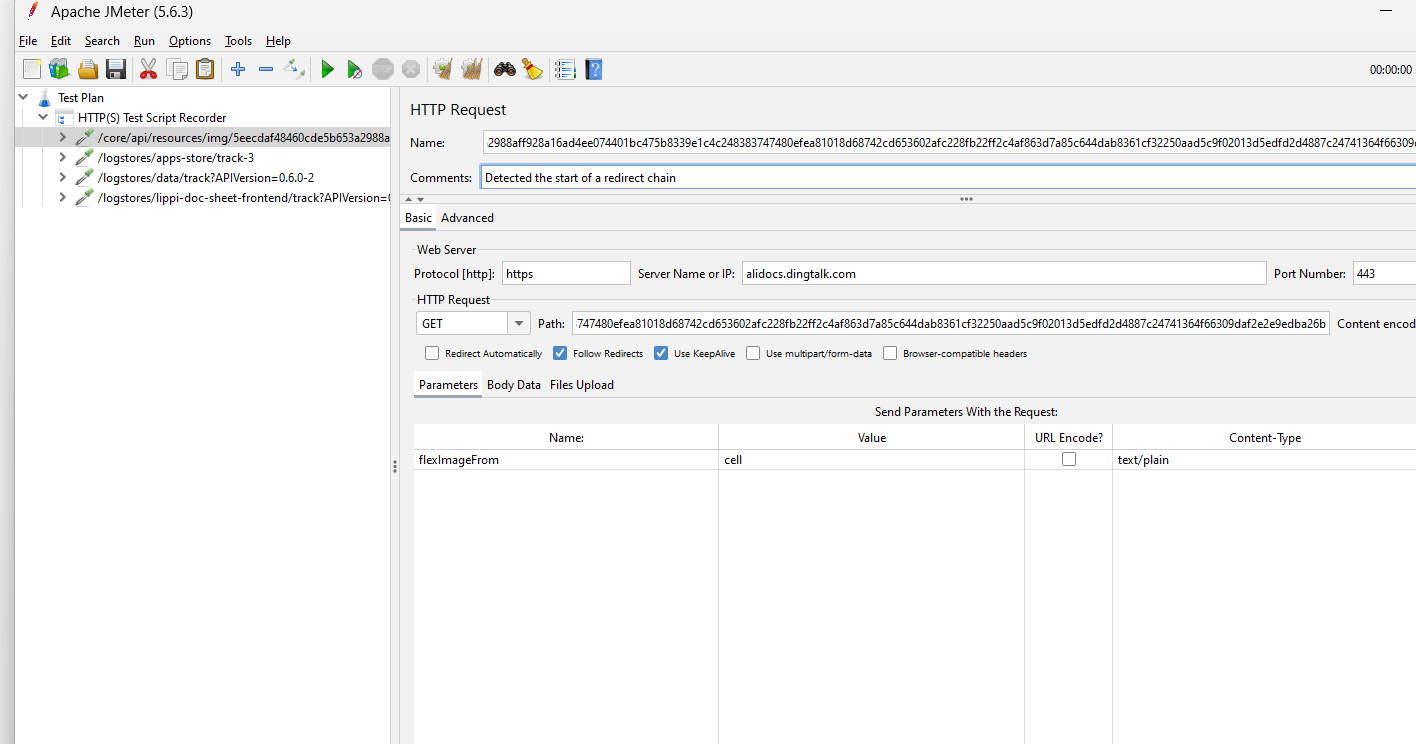This screenshot has height=744, width=1416.
Task: Click the Path input field
Action: click(951, 323)
